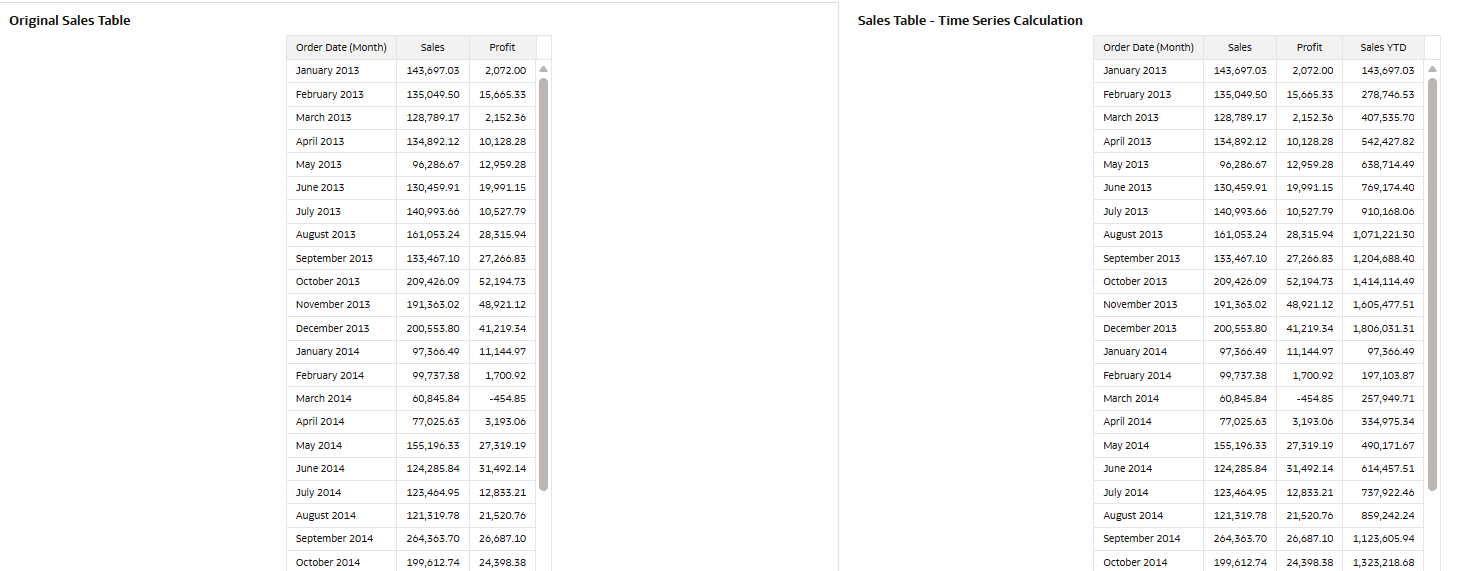Select January 2014 in Time Series table

pos(1135,351)
